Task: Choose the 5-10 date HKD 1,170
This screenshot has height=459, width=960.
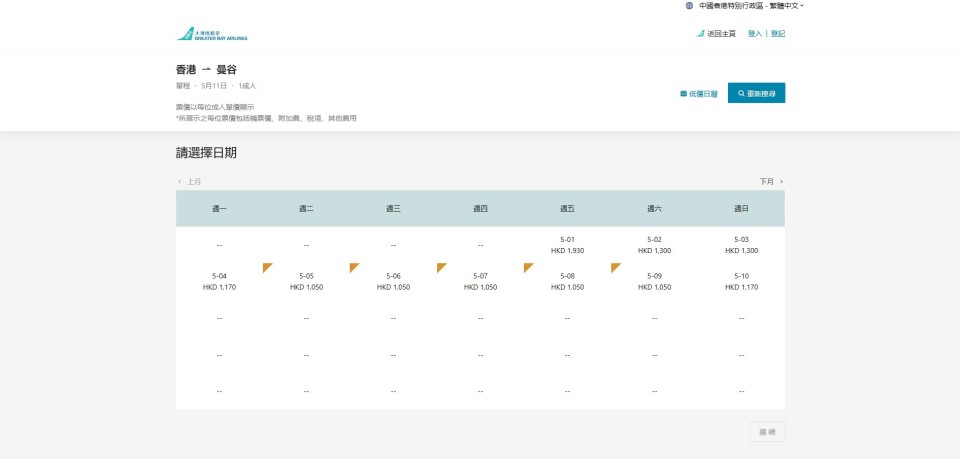Action: [x=741, y=281]
